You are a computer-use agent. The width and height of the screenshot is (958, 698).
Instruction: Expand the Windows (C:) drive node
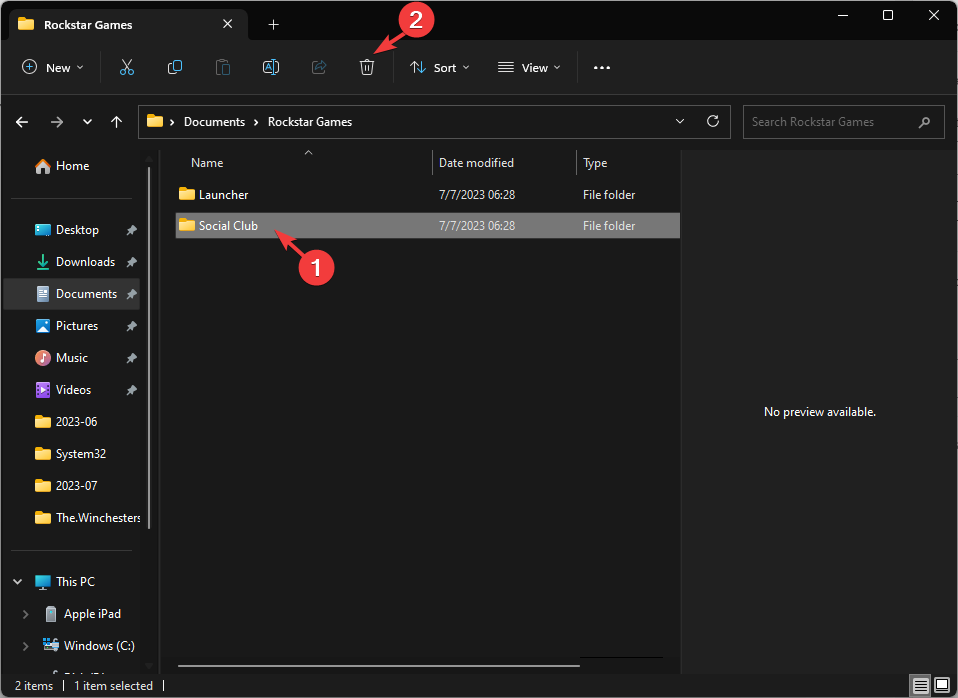tap(25, 646)
